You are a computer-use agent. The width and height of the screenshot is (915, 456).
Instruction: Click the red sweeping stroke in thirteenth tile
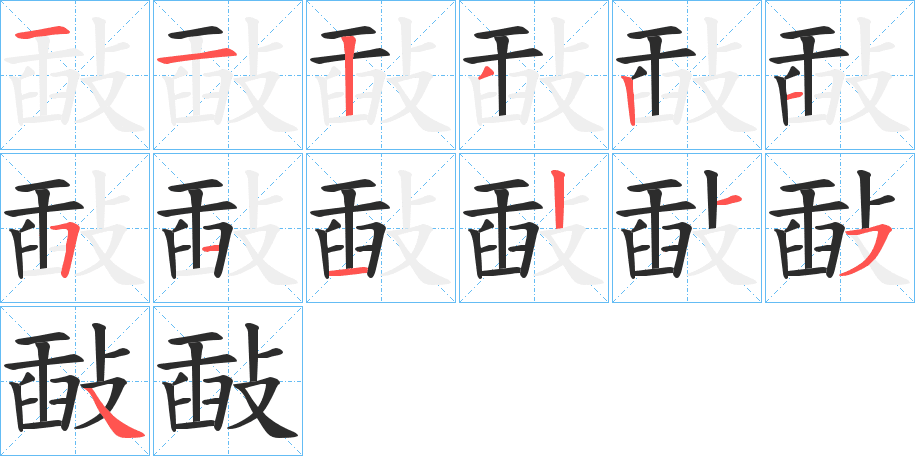point(116,417)
